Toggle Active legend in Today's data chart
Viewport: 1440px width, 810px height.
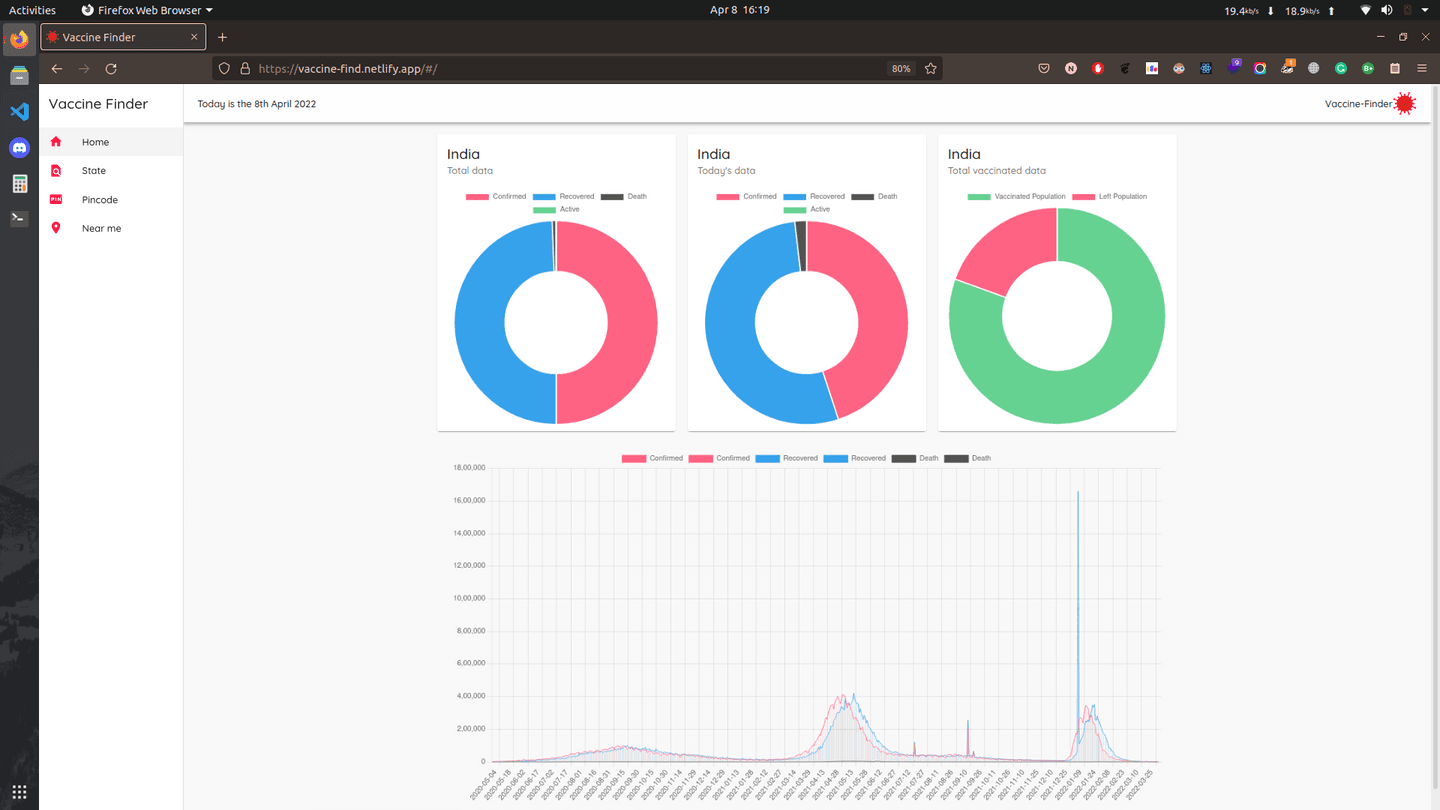pyautogui.click(x=807, y=209)
